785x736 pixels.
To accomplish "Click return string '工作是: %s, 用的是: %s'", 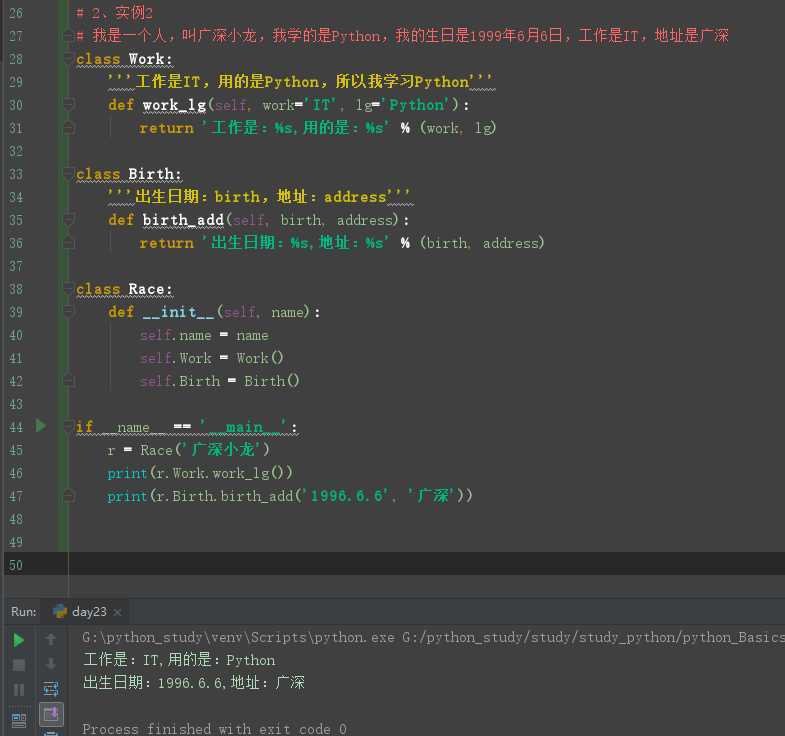I will click(x=295, y=128).
